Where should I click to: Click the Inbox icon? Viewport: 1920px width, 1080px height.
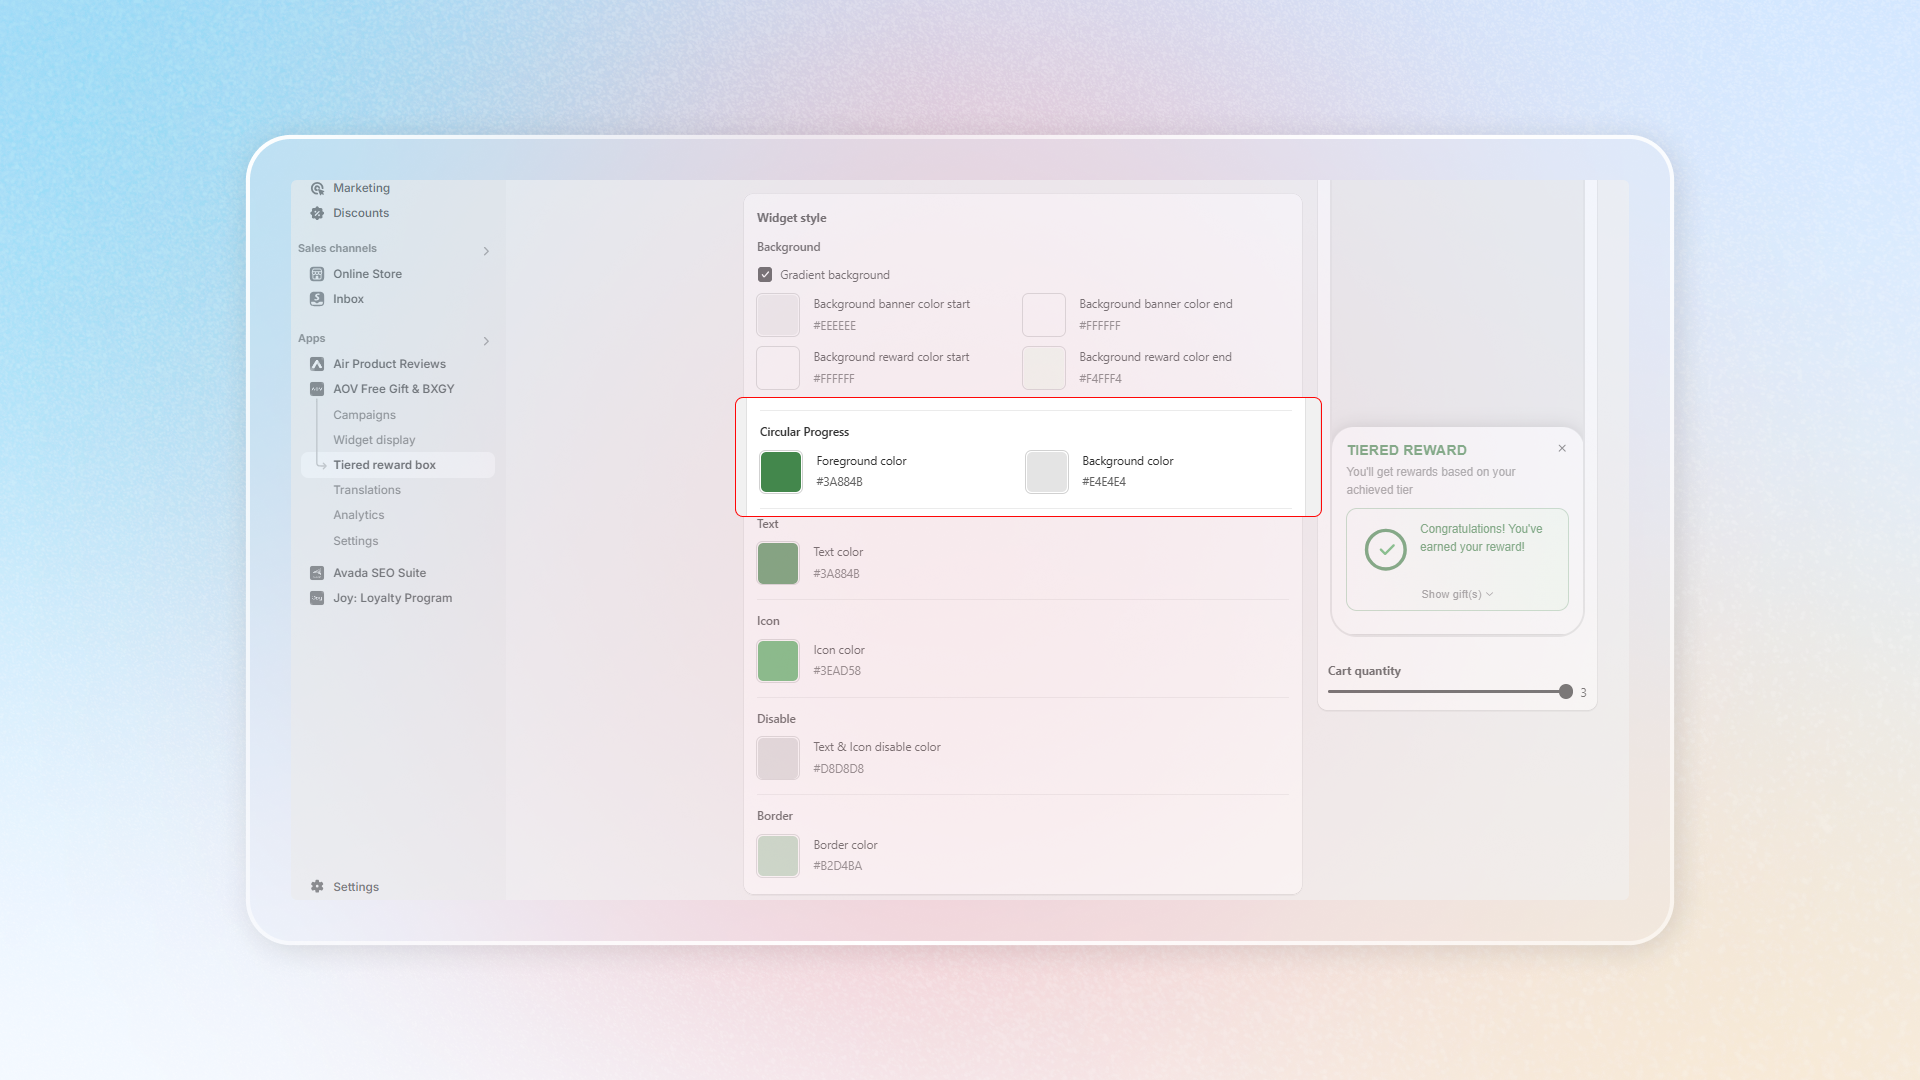(317, 299)
